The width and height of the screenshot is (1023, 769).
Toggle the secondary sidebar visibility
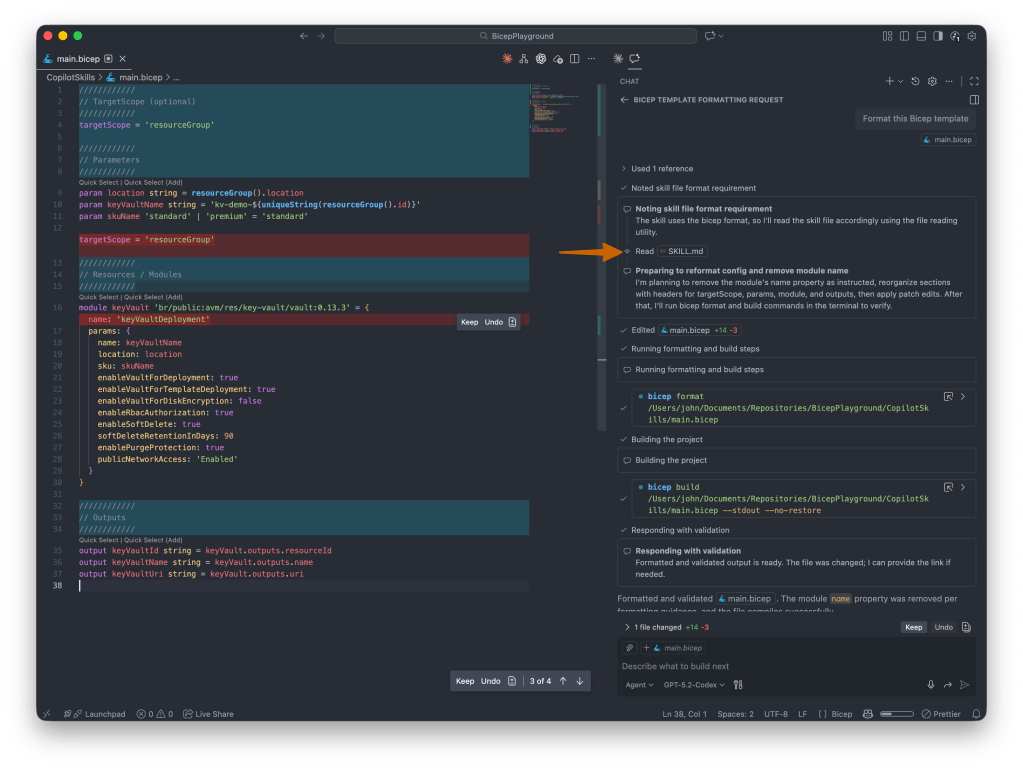pyautogui.click(x=938, y=36)
